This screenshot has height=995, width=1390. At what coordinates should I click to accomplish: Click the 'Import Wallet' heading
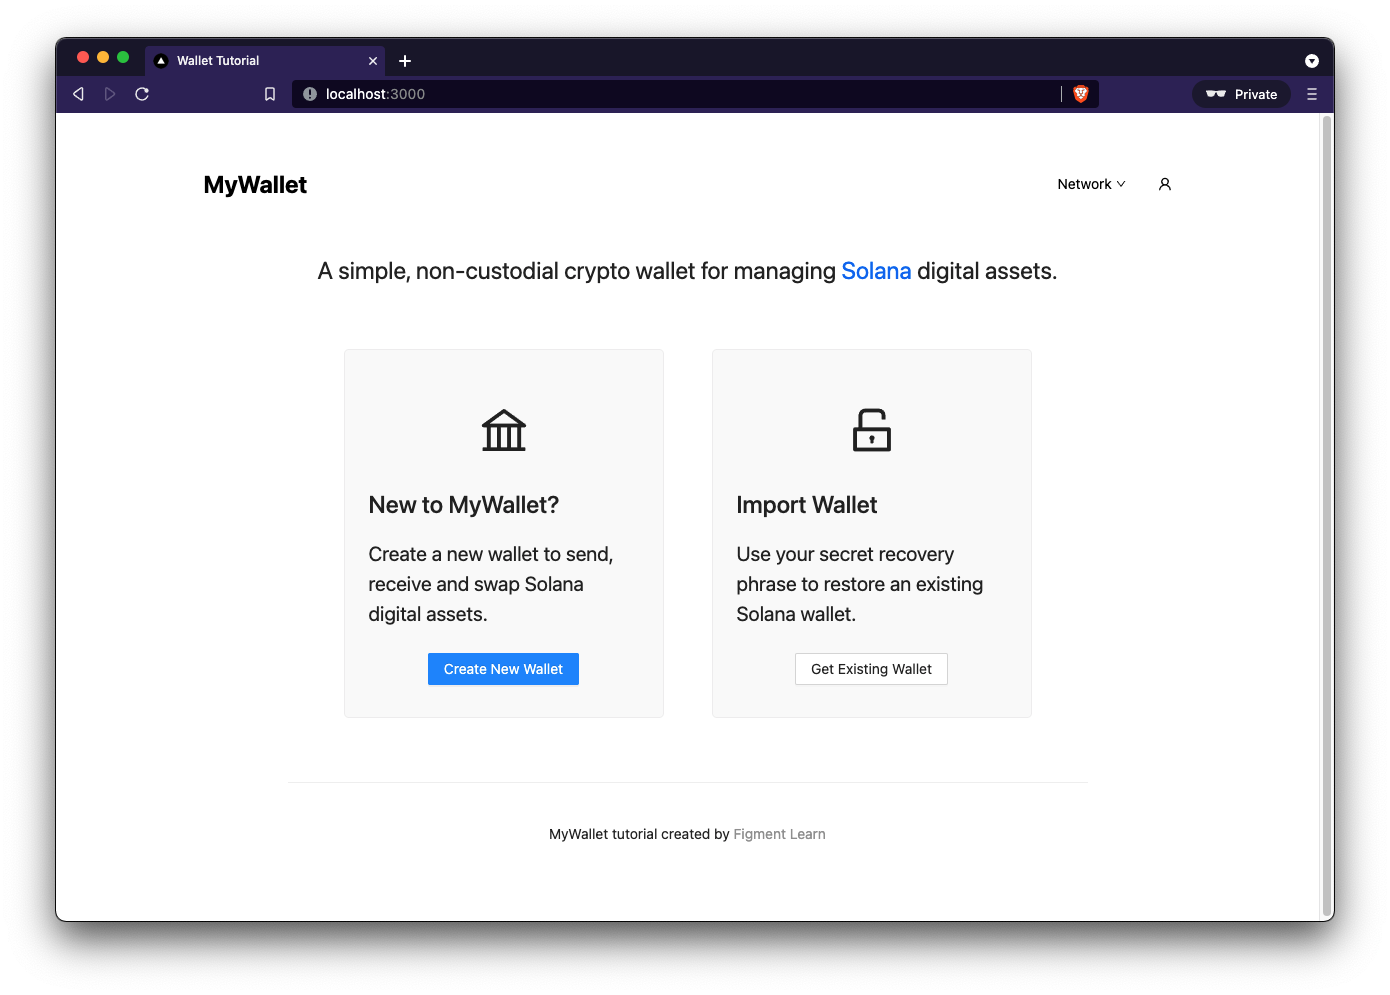point(807,505)
